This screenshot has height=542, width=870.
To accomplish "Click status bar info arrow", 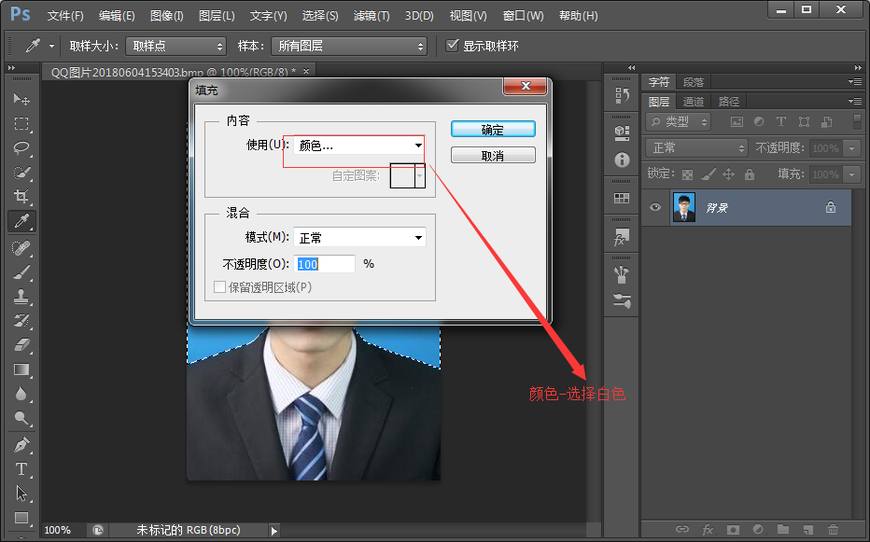I will [274, 531].
